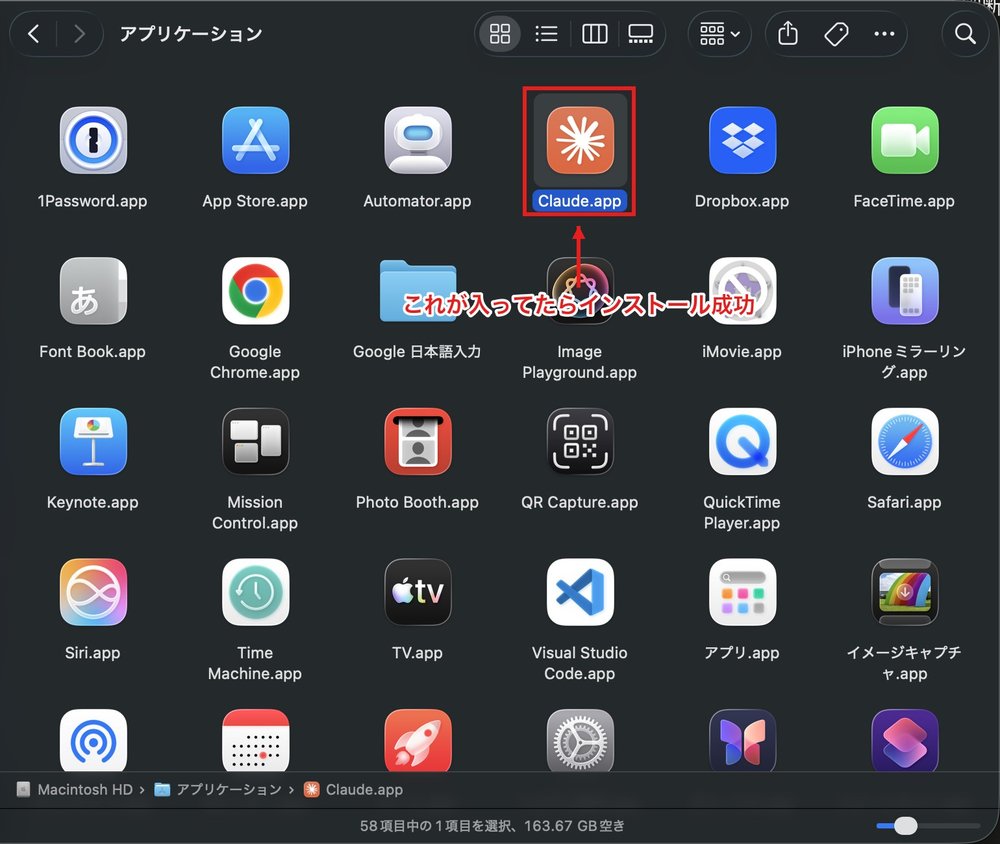The image size is (1000, 844).
Task: Switch to gallery view
Action: pos(640,33)
